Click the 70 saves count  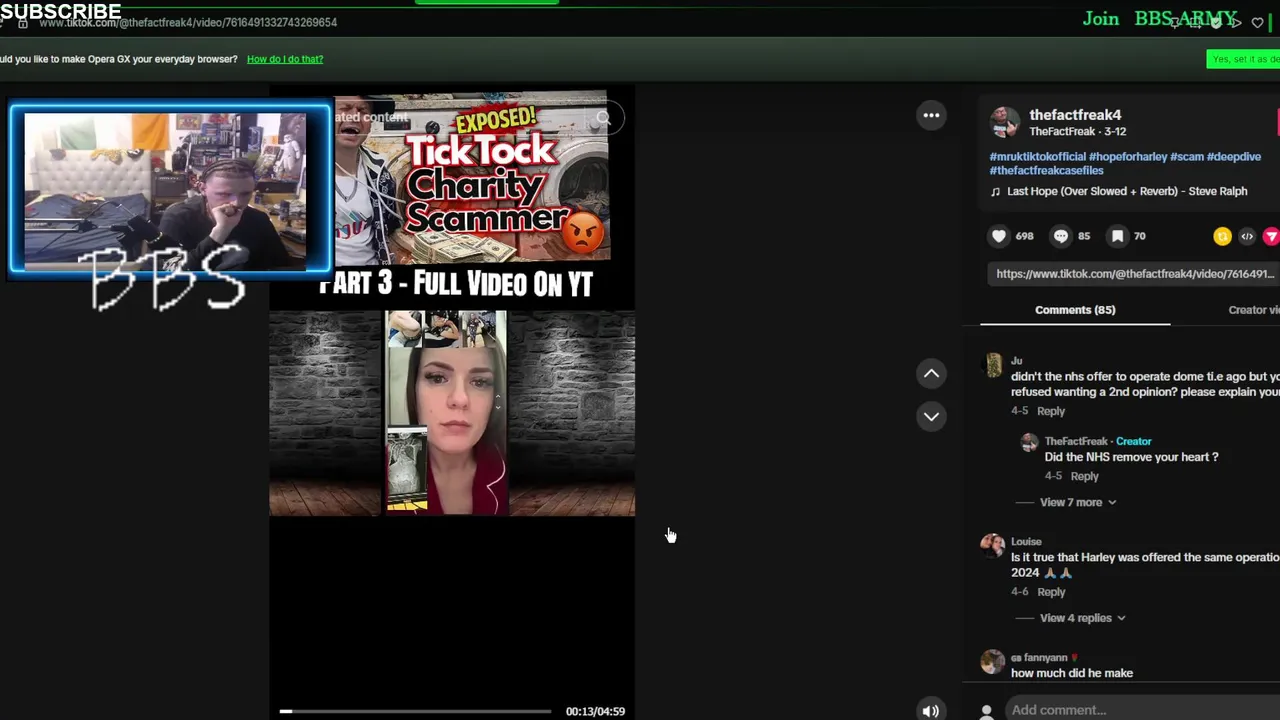click(1139, 236)
